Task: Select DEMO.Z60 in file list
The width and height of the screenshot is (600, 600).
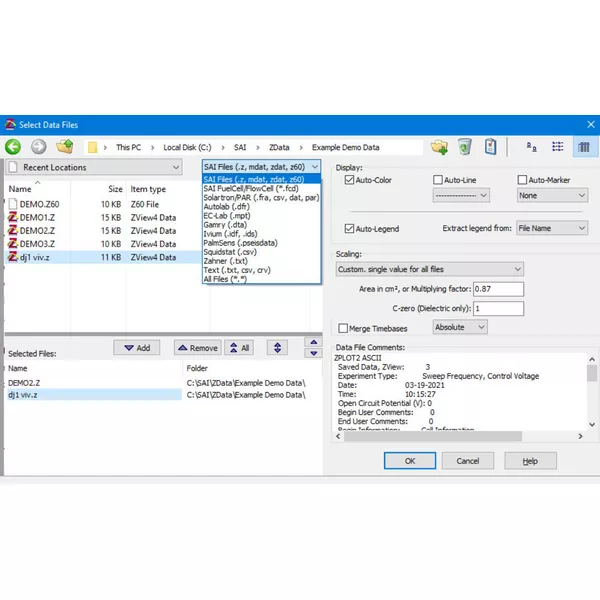Action: pos(103,204)
